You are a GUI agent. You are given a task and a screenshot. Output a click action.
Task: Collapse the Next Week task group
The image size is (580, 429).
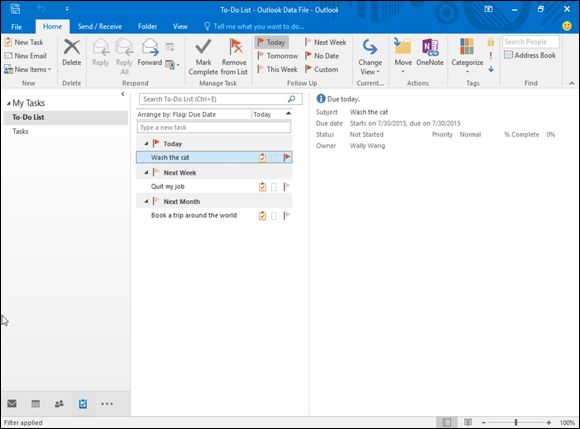click(x=146, y=172)
